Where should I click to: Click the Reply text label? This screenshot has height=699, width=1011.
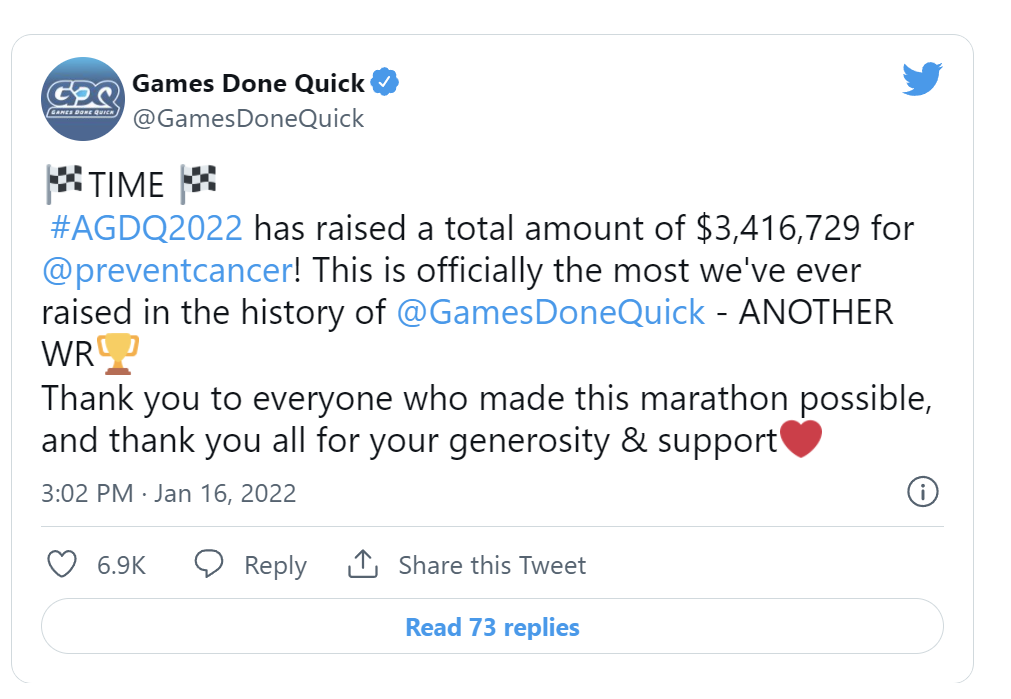coord(275,565)
